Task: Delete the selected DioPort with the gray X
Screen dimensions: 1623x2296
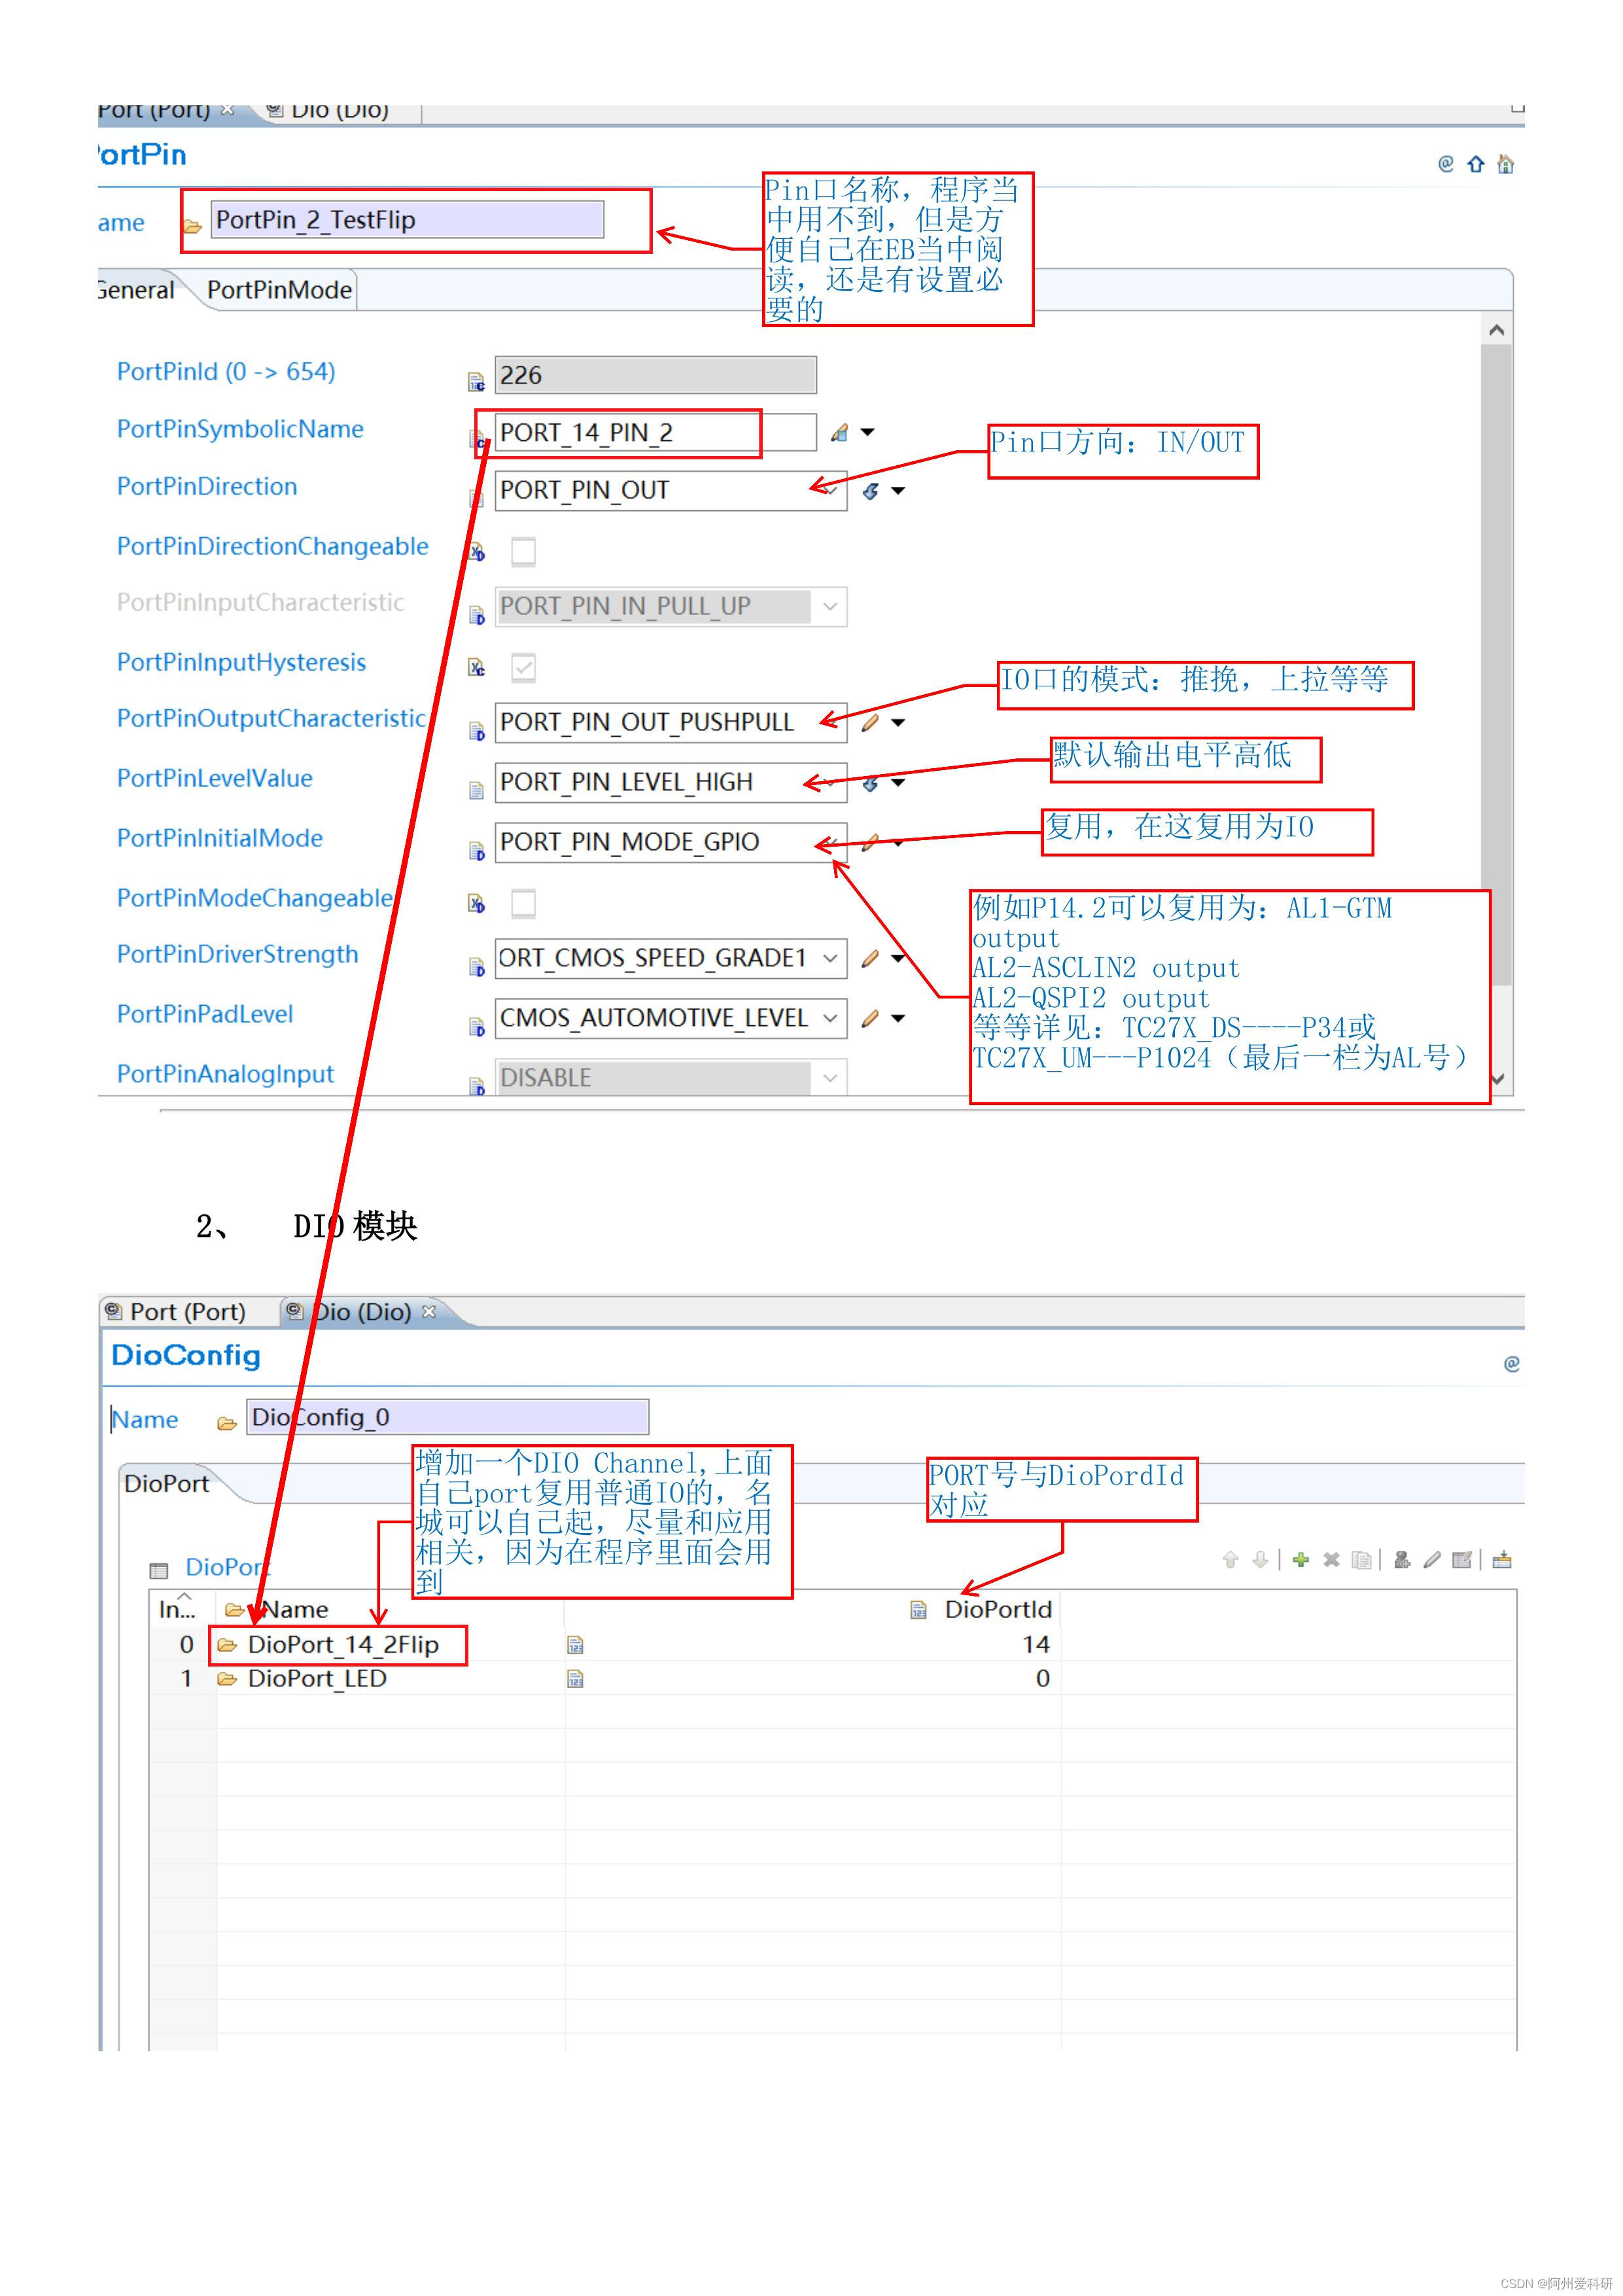Action: [1331, 1559]
